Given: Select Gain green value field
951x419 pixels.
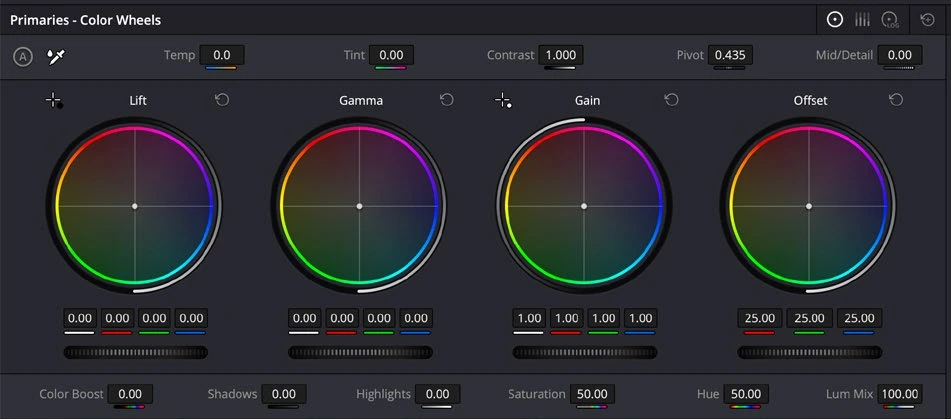Looking at the screenshot, I should pyautogui.click(x=603, y=318).
